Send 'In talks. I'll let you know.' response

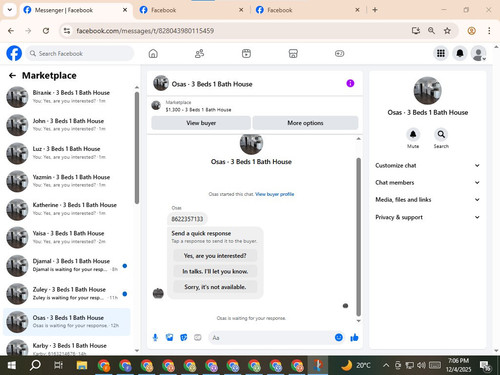click(x=215, y=271)
